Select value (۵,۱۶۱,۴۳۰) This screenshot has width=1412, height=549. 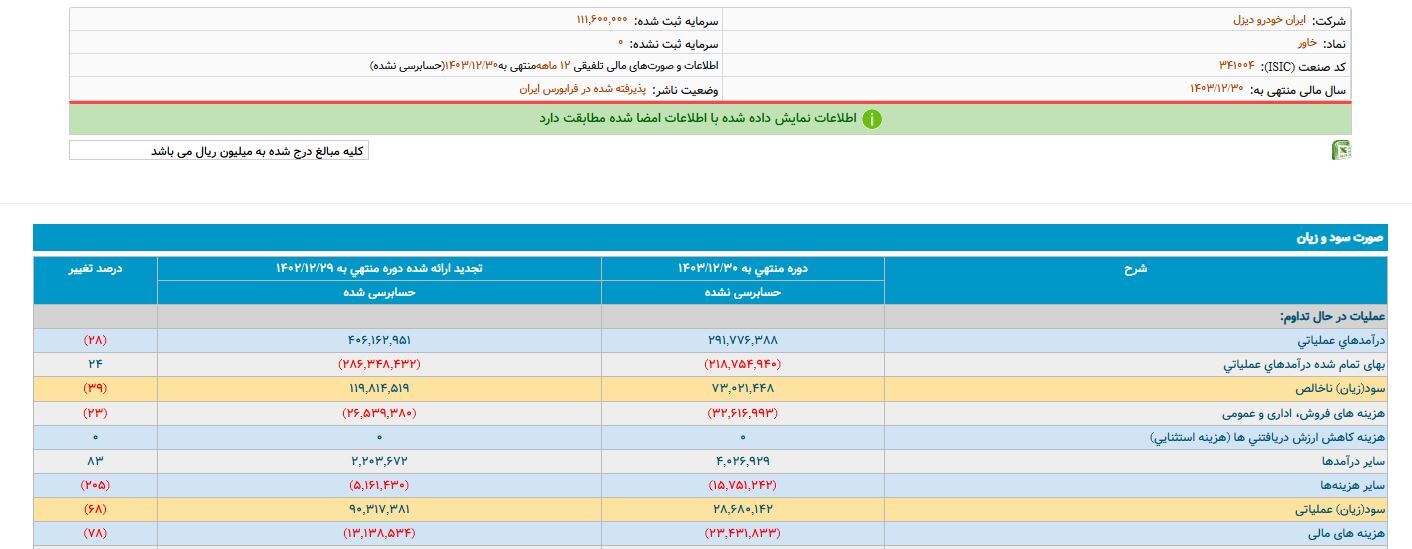point(379,485)
